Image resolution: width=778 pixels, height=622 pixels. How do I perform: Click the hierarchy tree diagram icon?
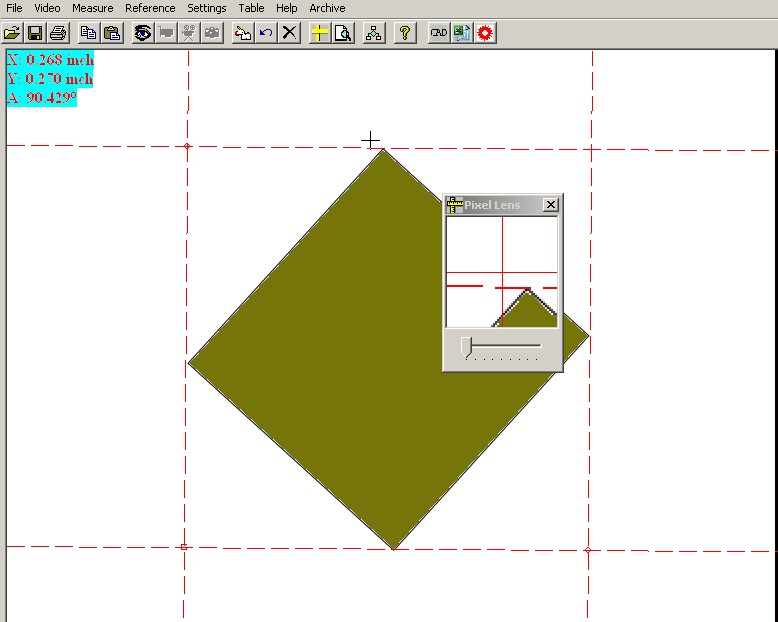click(x=373, y=33)
